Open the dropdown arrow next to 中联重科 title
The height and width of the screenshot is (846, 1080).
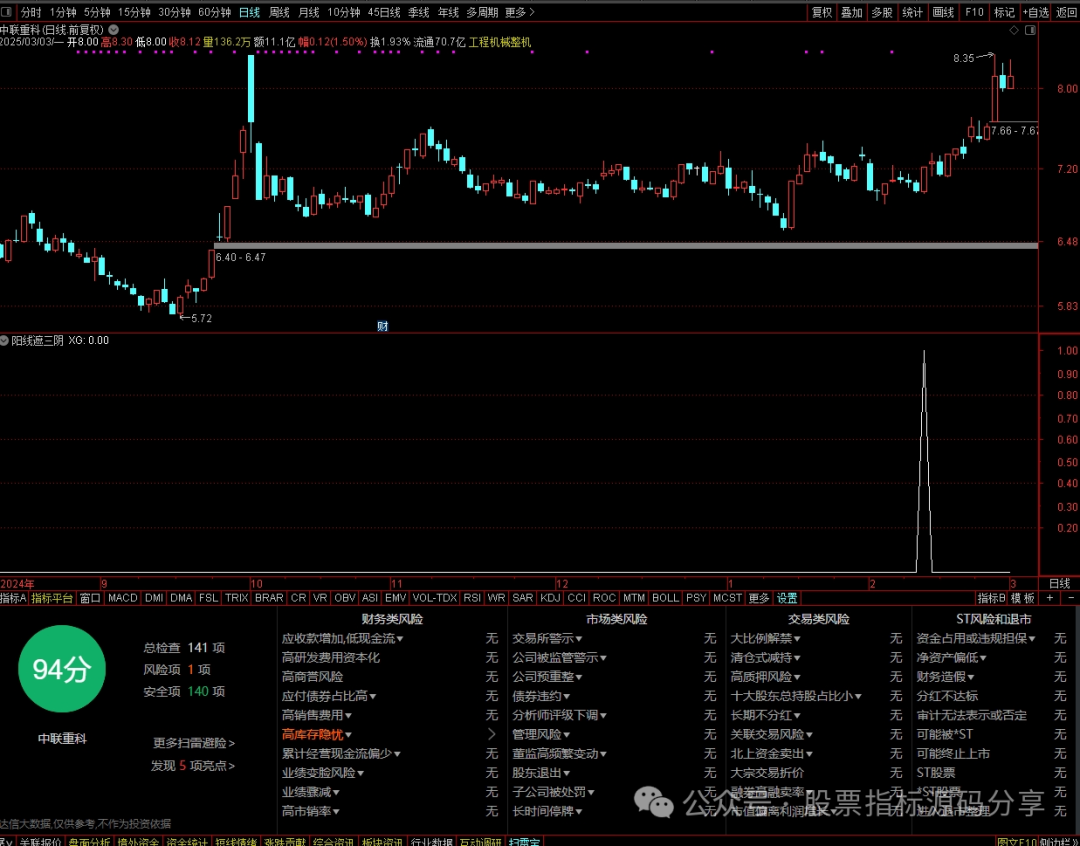(114, 30)
